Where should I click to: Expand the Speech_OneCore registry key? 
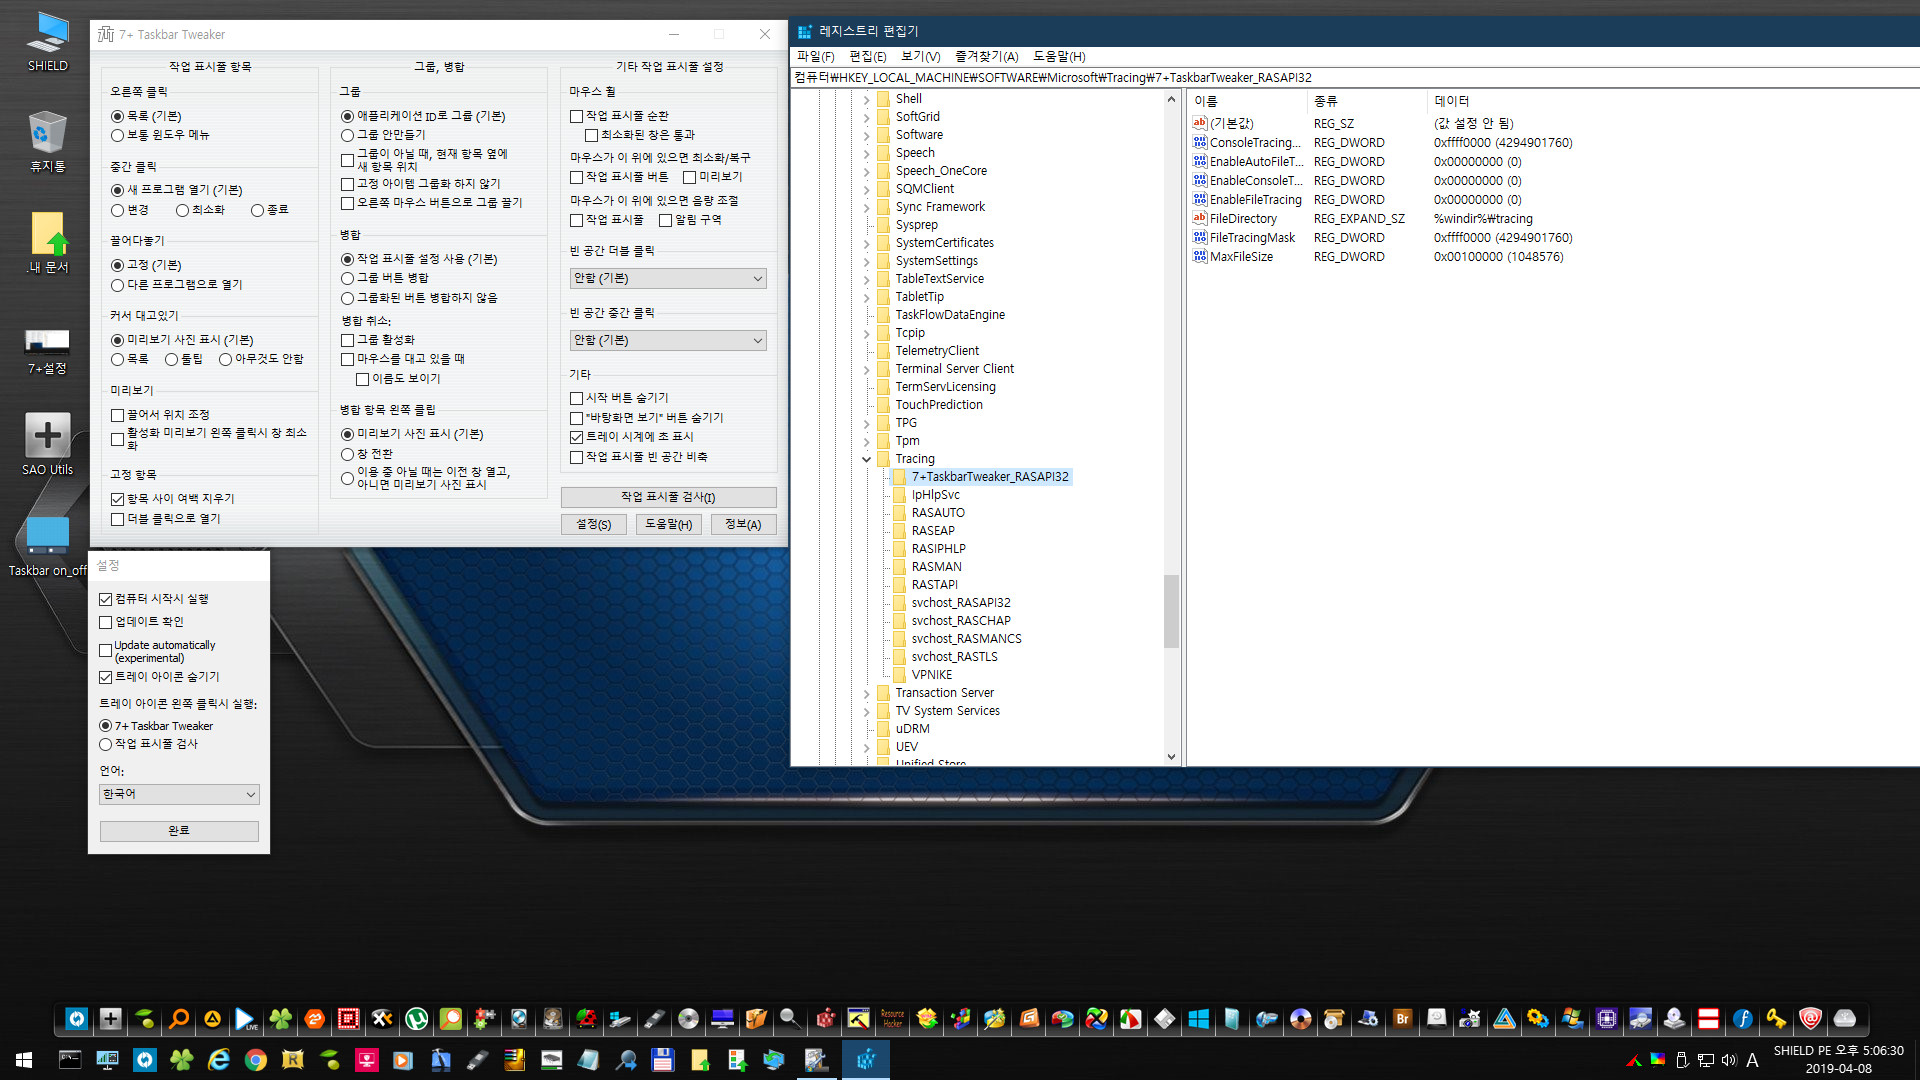coord(866,171)
